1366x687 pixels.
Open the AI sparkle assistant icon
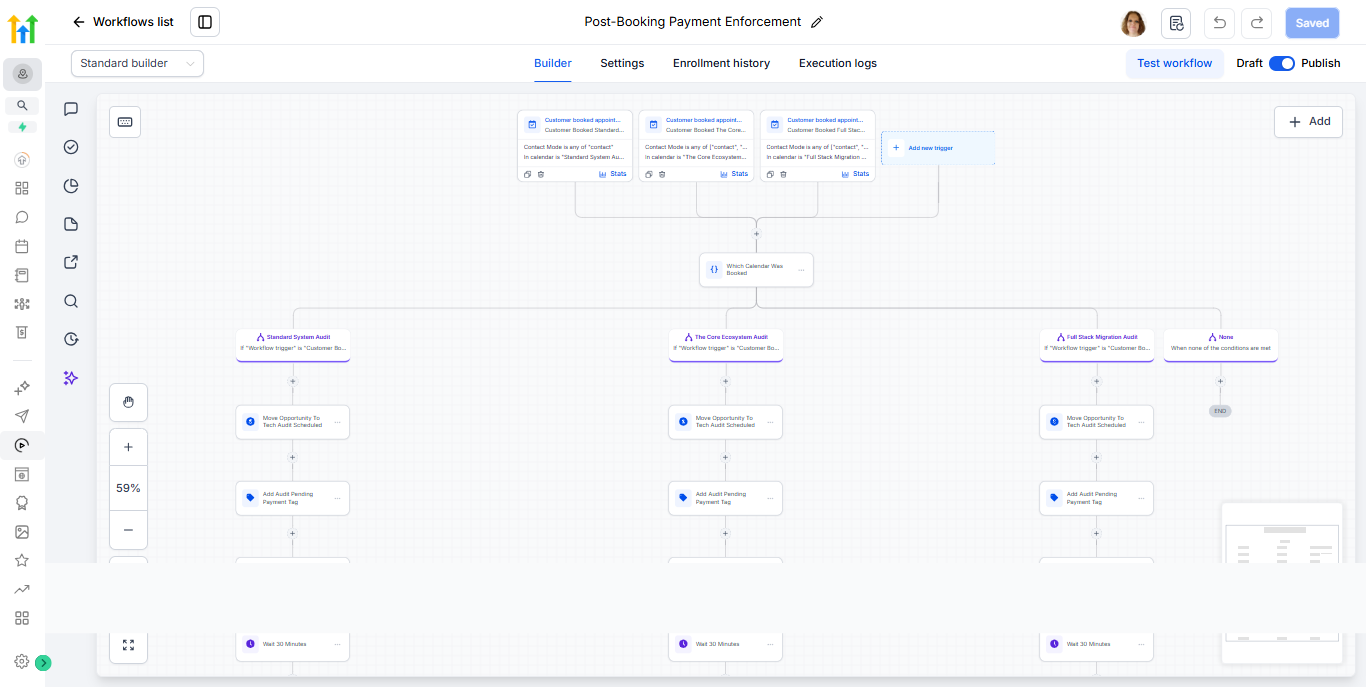click(71, 378)
